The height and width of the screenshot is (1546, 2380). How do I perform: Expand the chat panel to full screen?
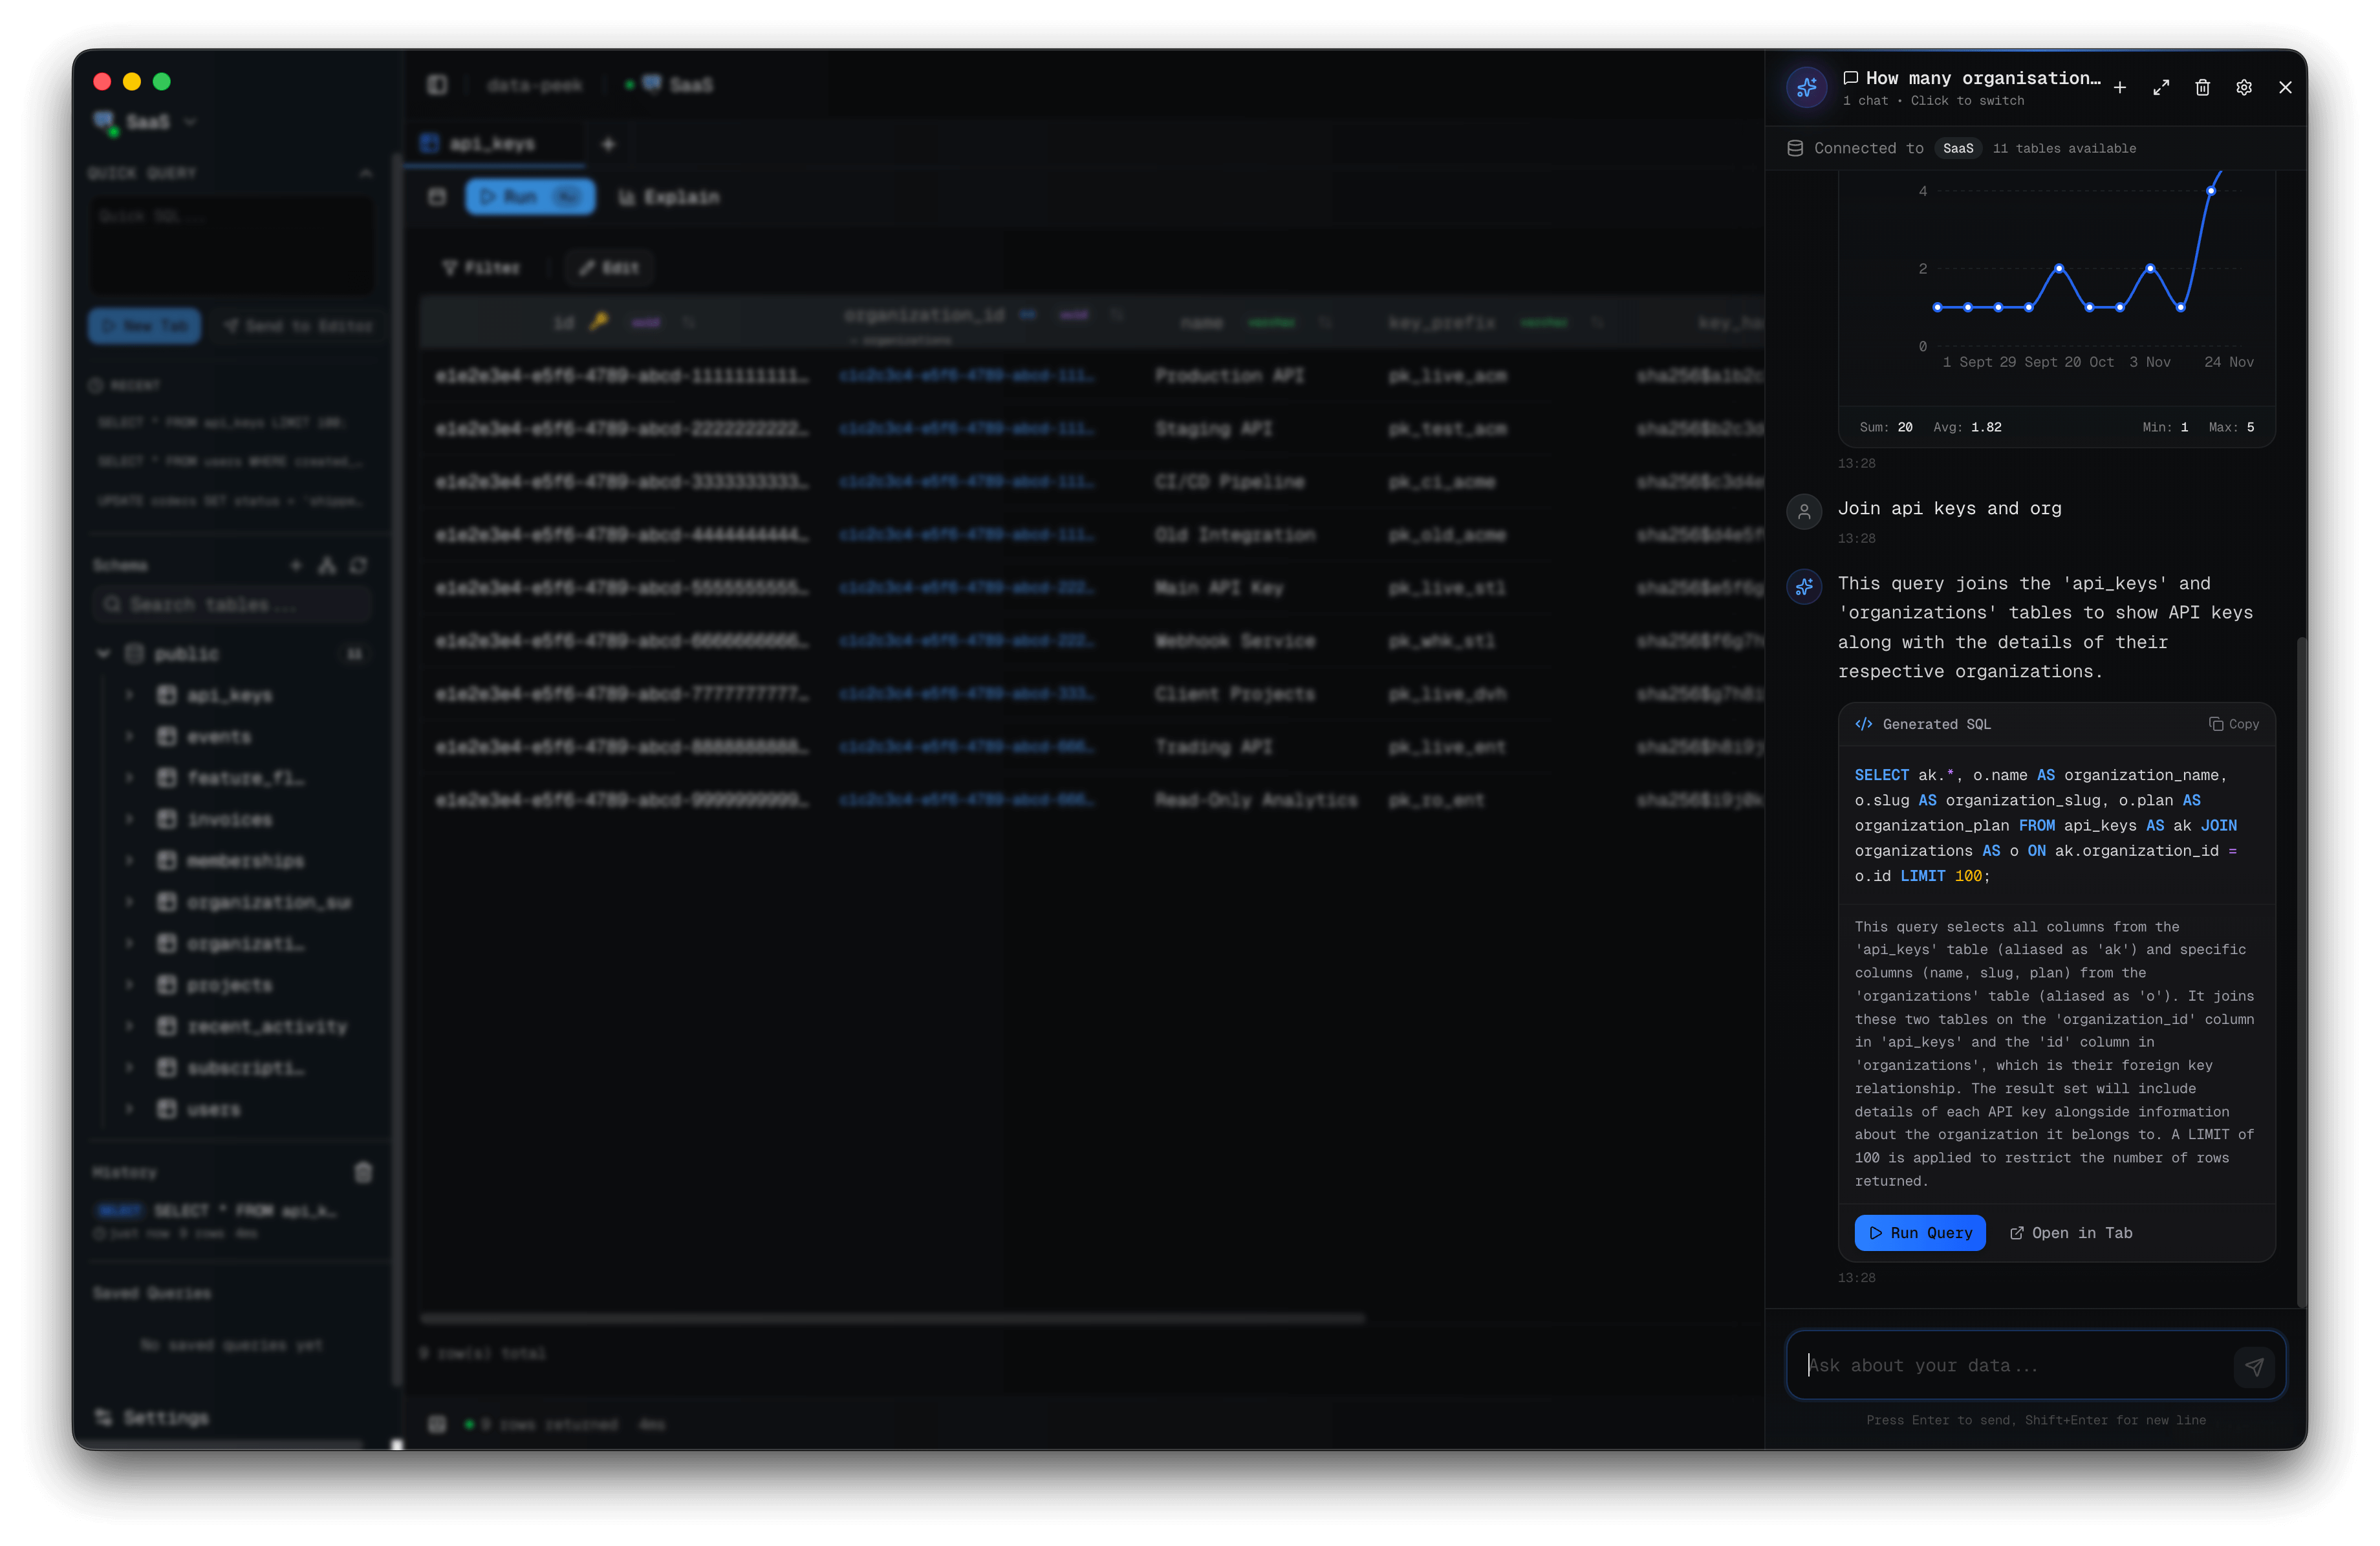tap(2161, 88)
